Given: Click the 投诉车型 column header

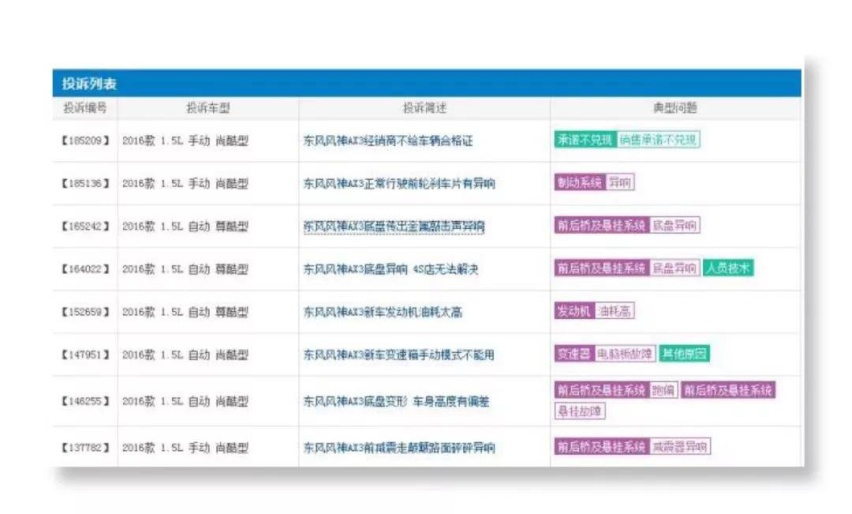Looking at the screenshot, I should click(x=208, y=108).
